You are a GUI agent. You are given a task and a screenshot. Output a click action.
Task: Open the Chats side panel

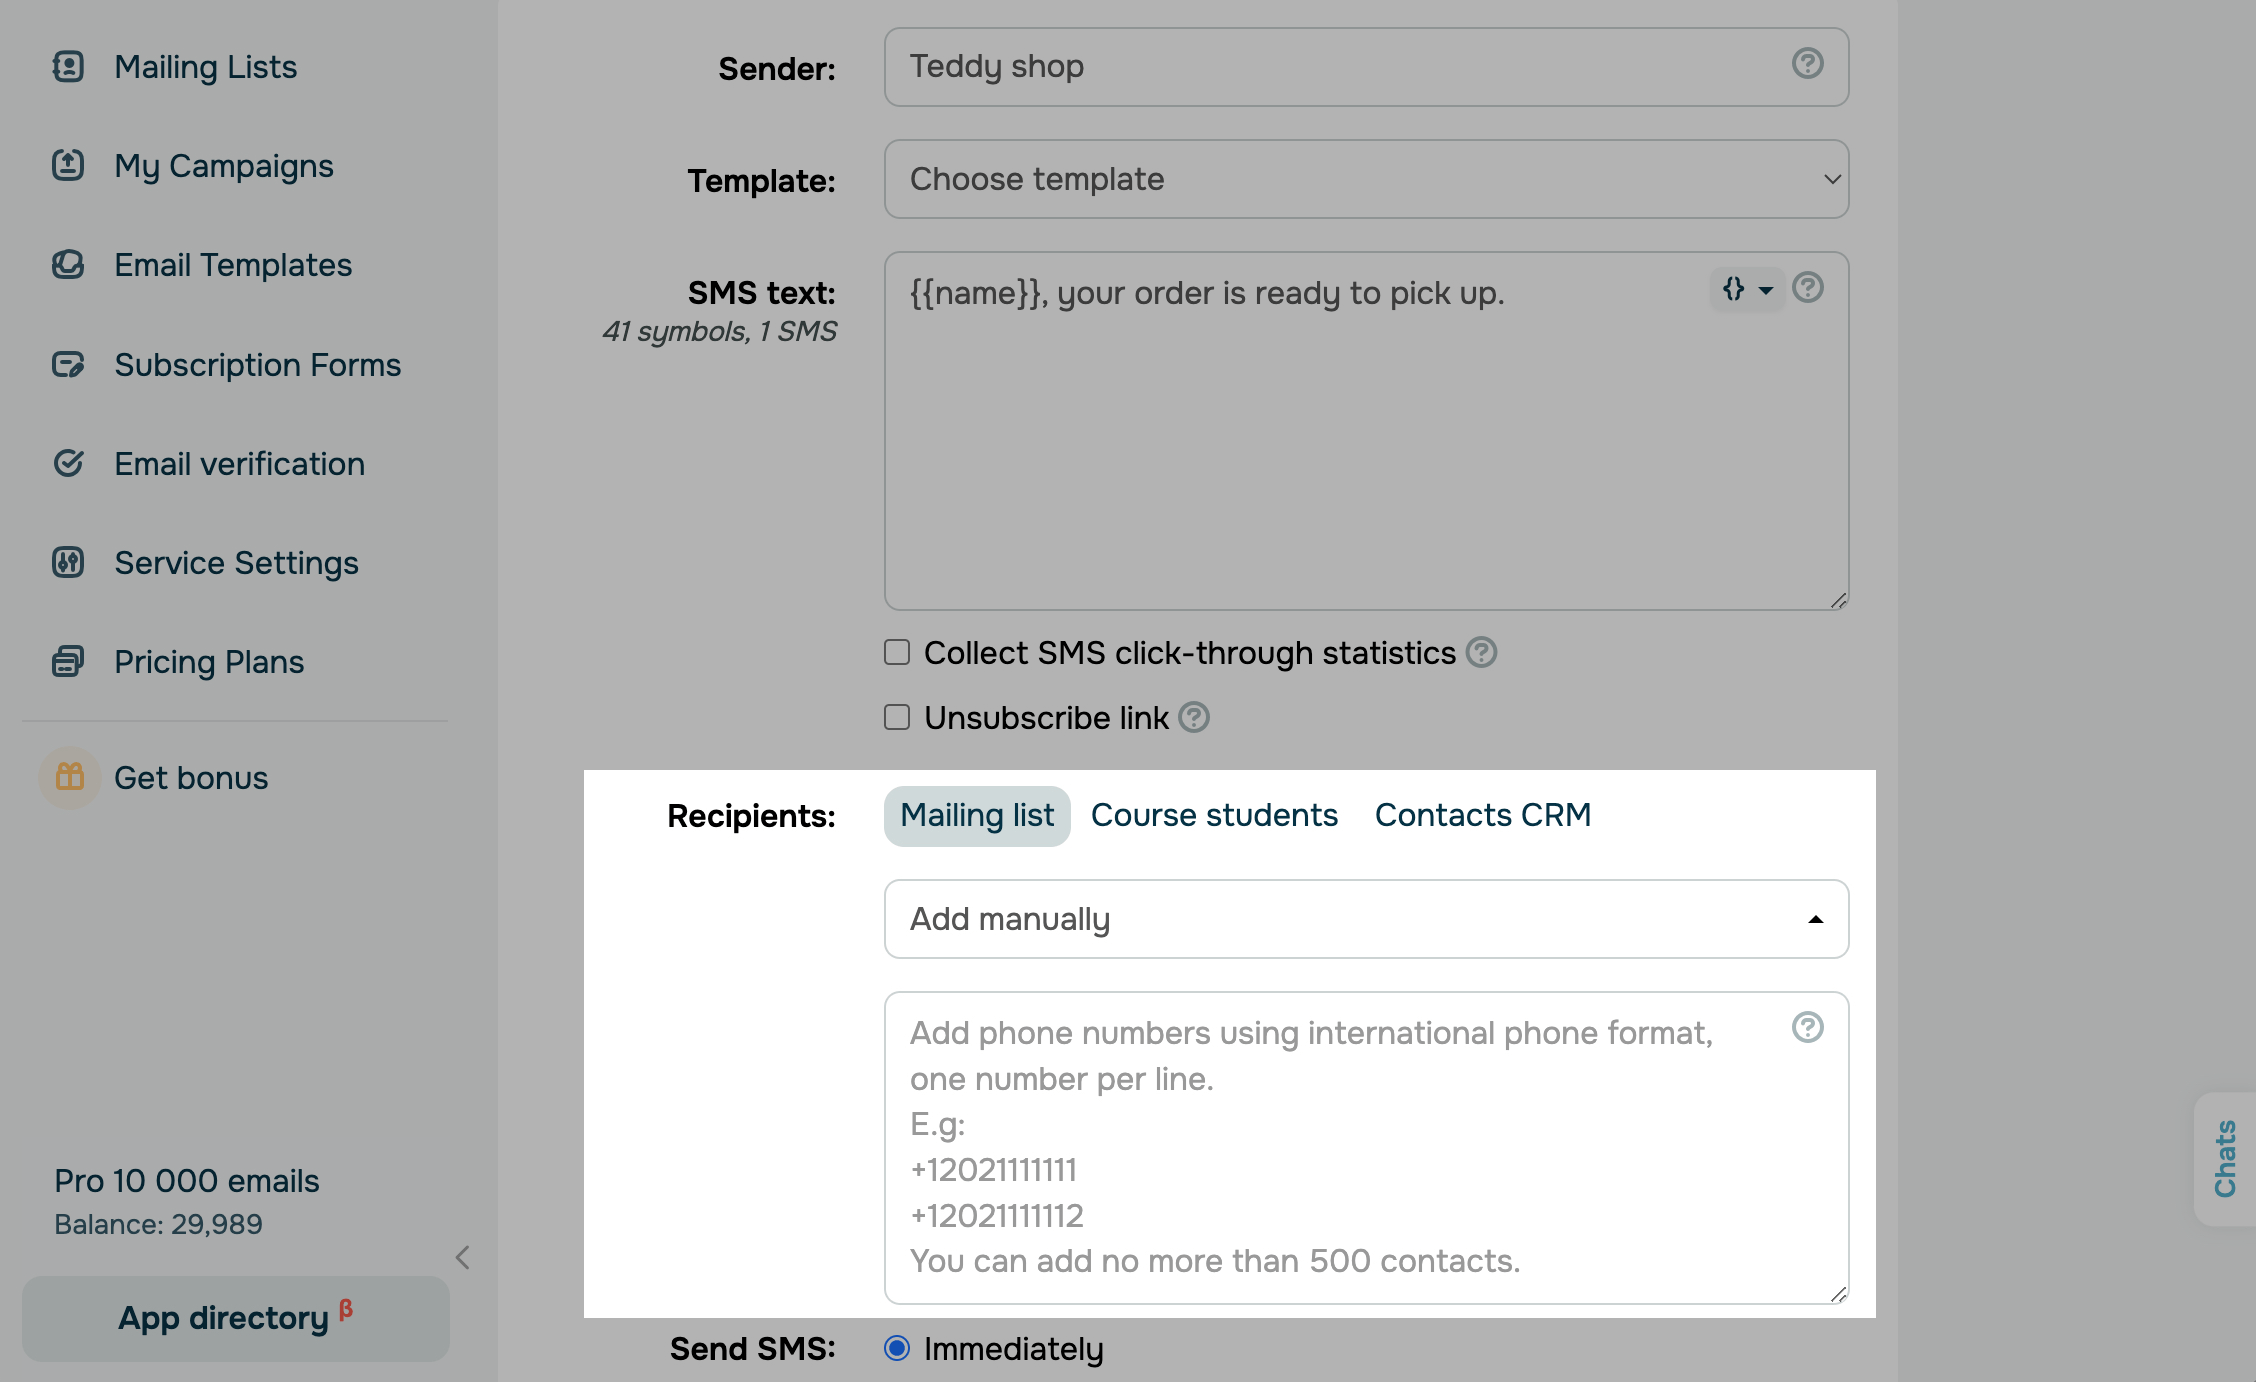point(2225,1158)
